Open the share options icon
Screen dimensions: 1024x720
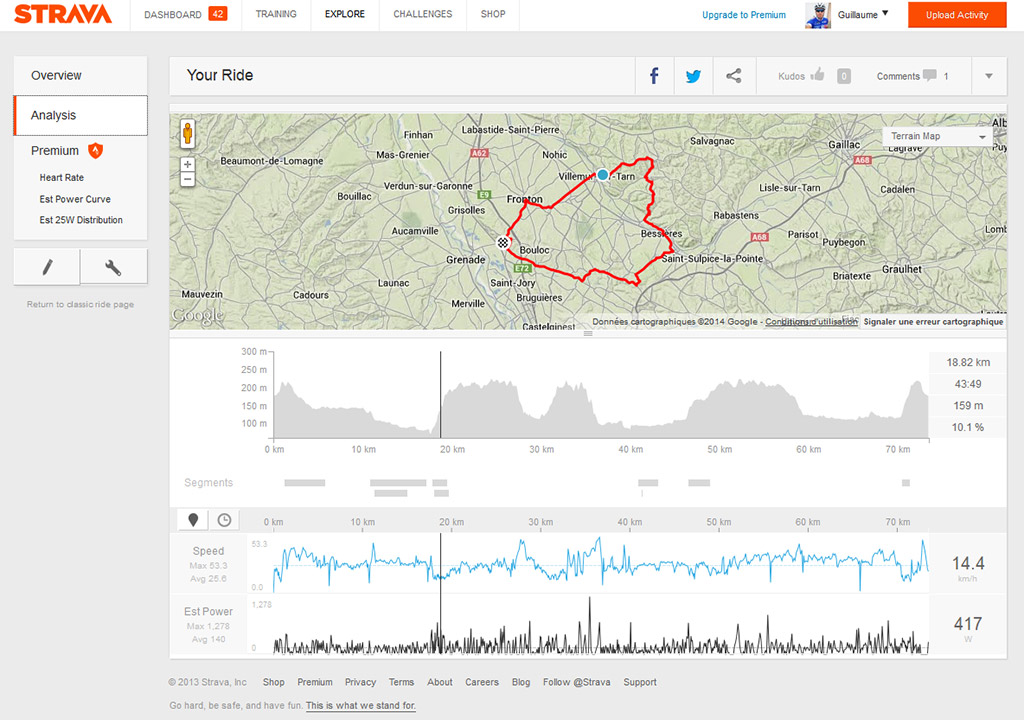[x=734, y=76]
